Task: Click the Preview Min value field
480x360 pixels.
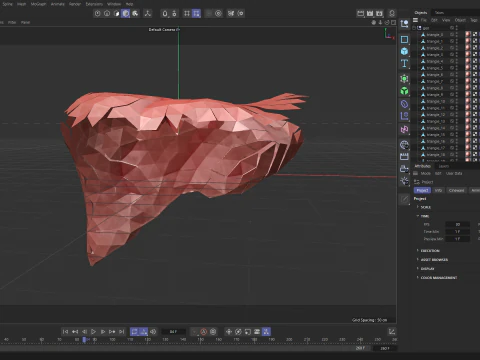Action: [x=458, y=239]
